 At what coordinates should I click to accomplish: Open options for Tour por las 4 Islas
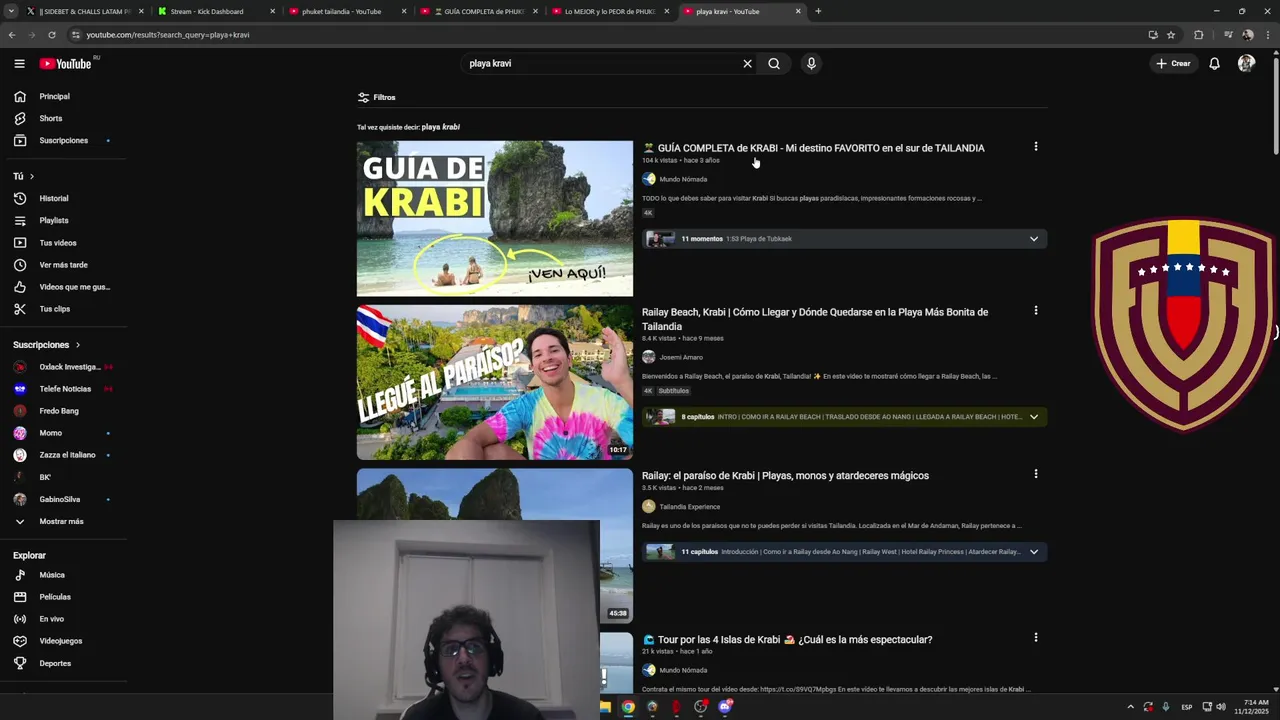1035,638
